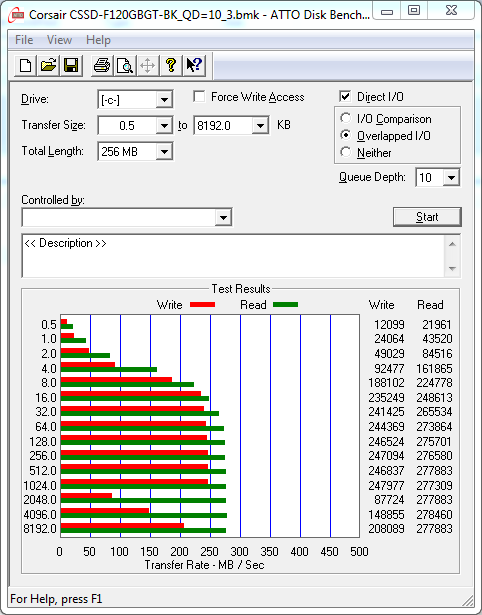This screenshot has width=482, height=615.
Task: Click the Description scrollbar up arrow
Action: click(x=452, y=244)
